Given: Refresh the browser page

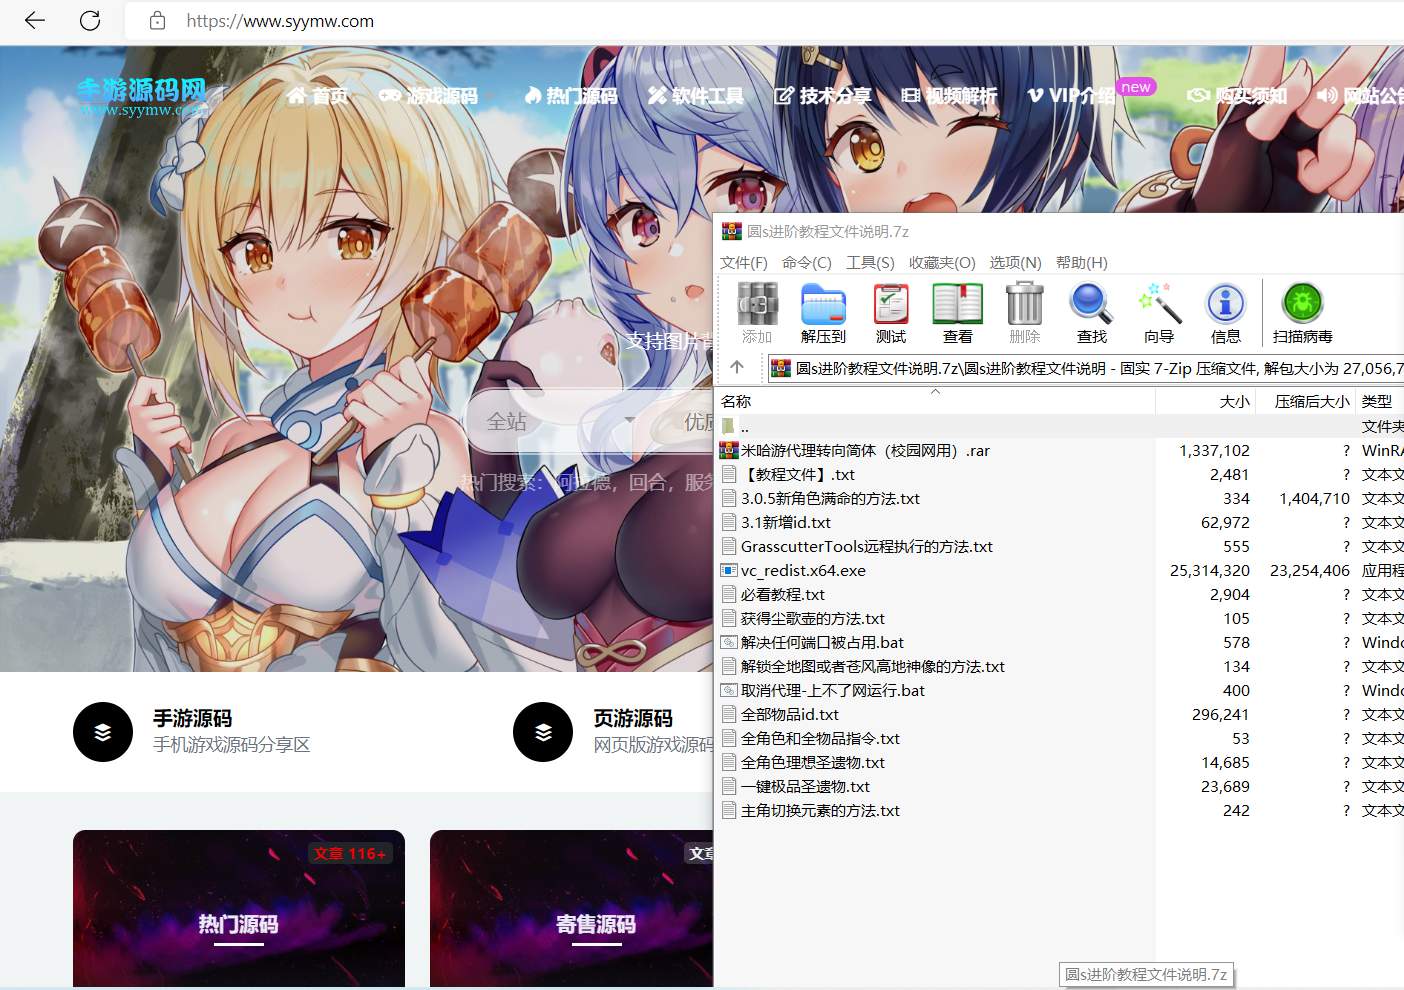Looking at the screenshot, I should (90, 21).
